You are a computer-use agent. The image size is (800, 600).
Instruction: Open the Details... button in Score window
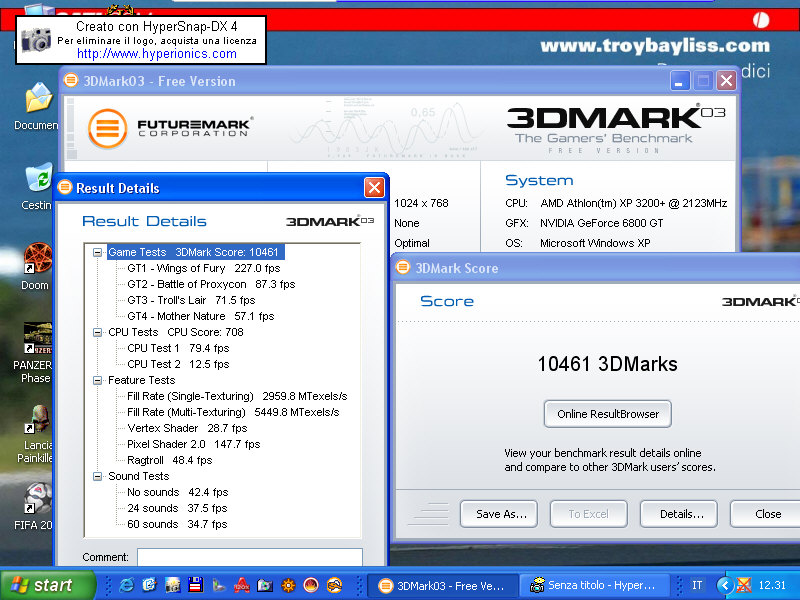tap(679, 514)
